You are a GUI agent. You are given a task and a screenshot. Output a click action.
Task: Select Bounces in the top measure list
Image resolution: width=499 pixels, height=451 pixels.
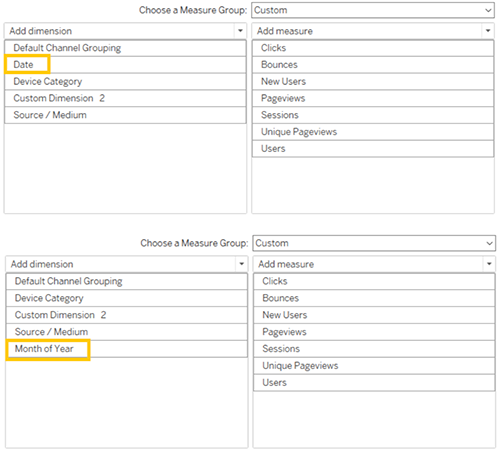tap(373, 65)
